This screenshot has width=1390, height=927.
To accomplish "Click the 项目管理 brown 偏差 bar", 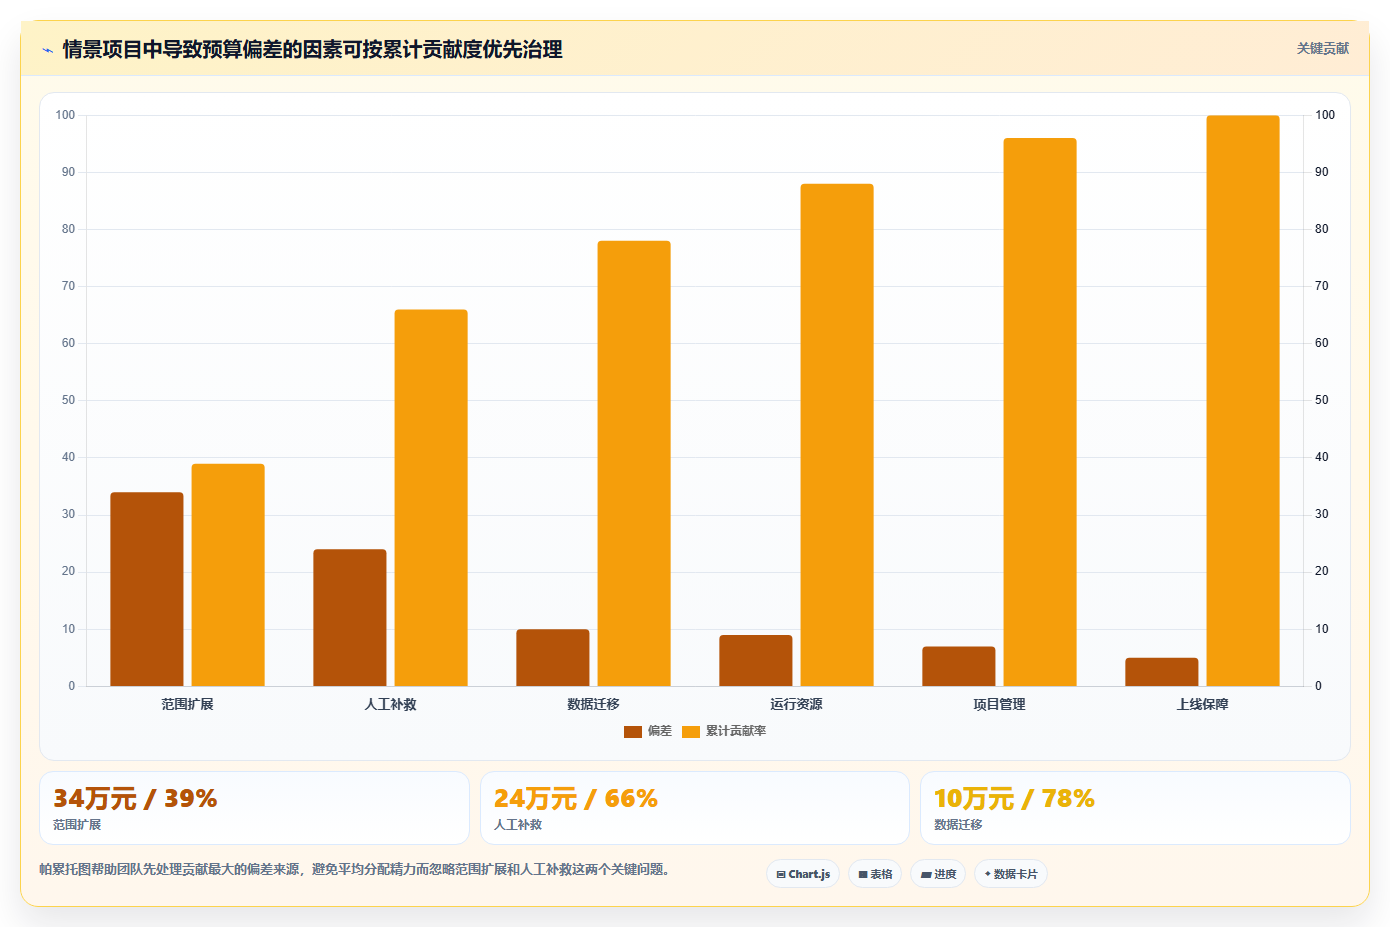I will pos(959,666).
